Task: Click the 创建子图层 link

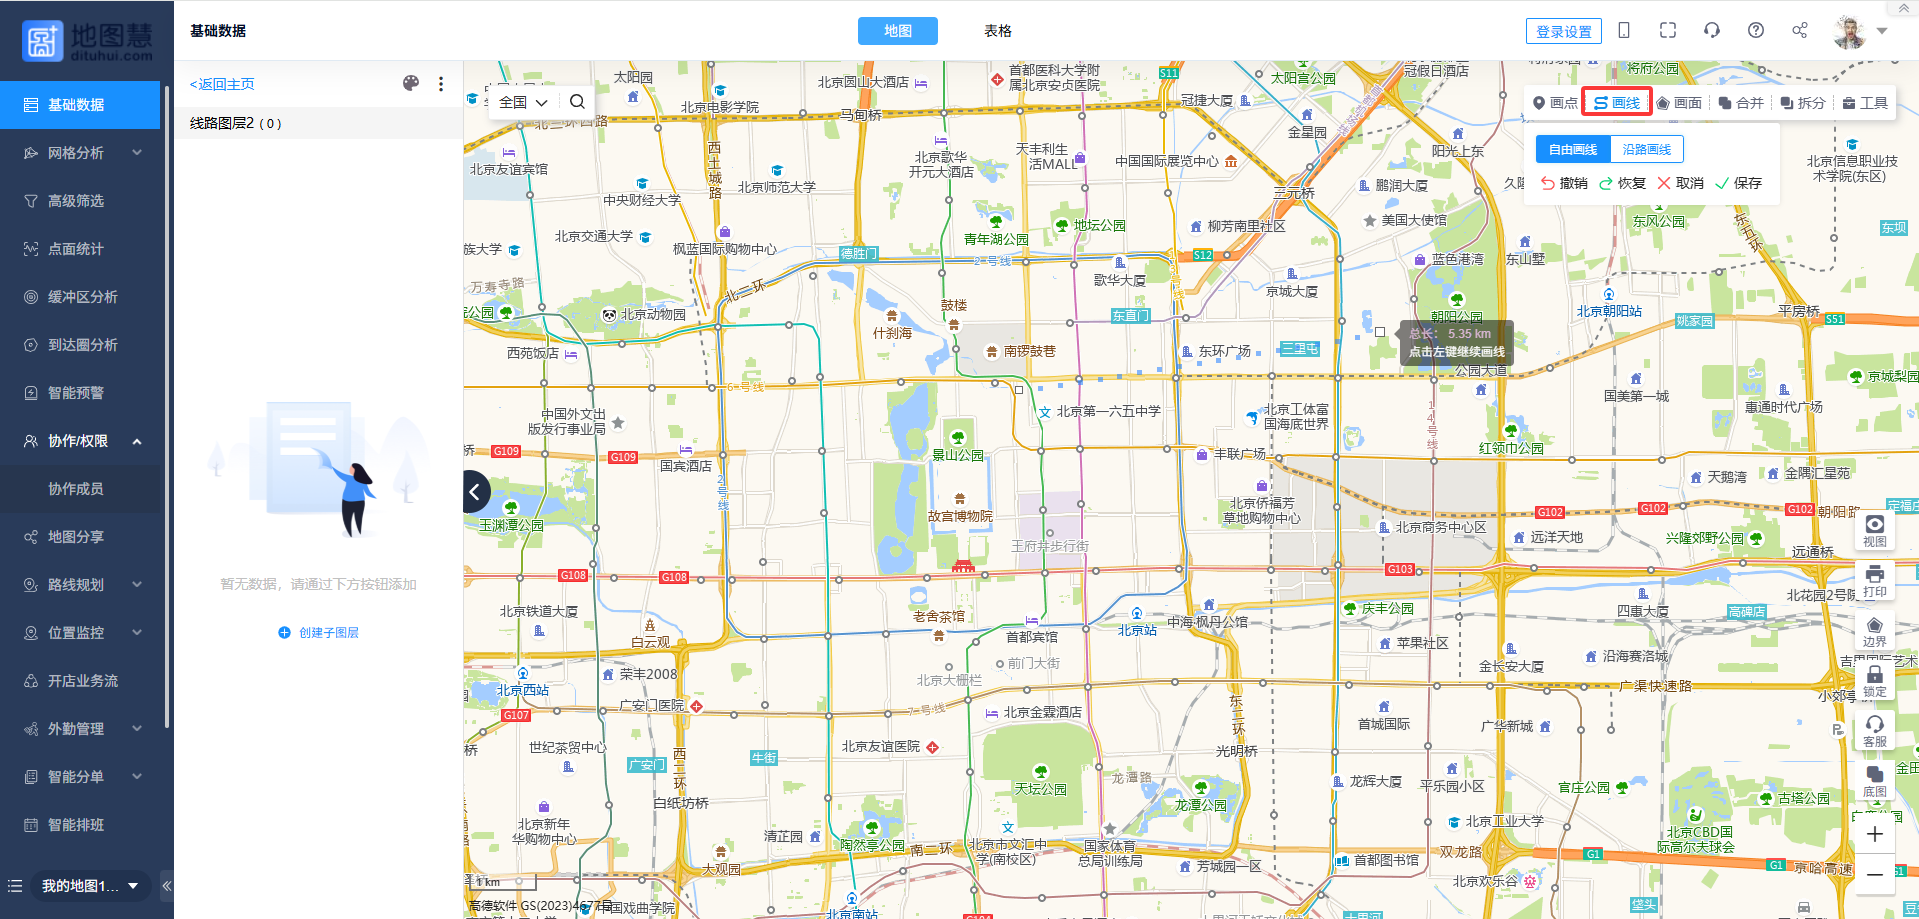Action: click(319, 633)
